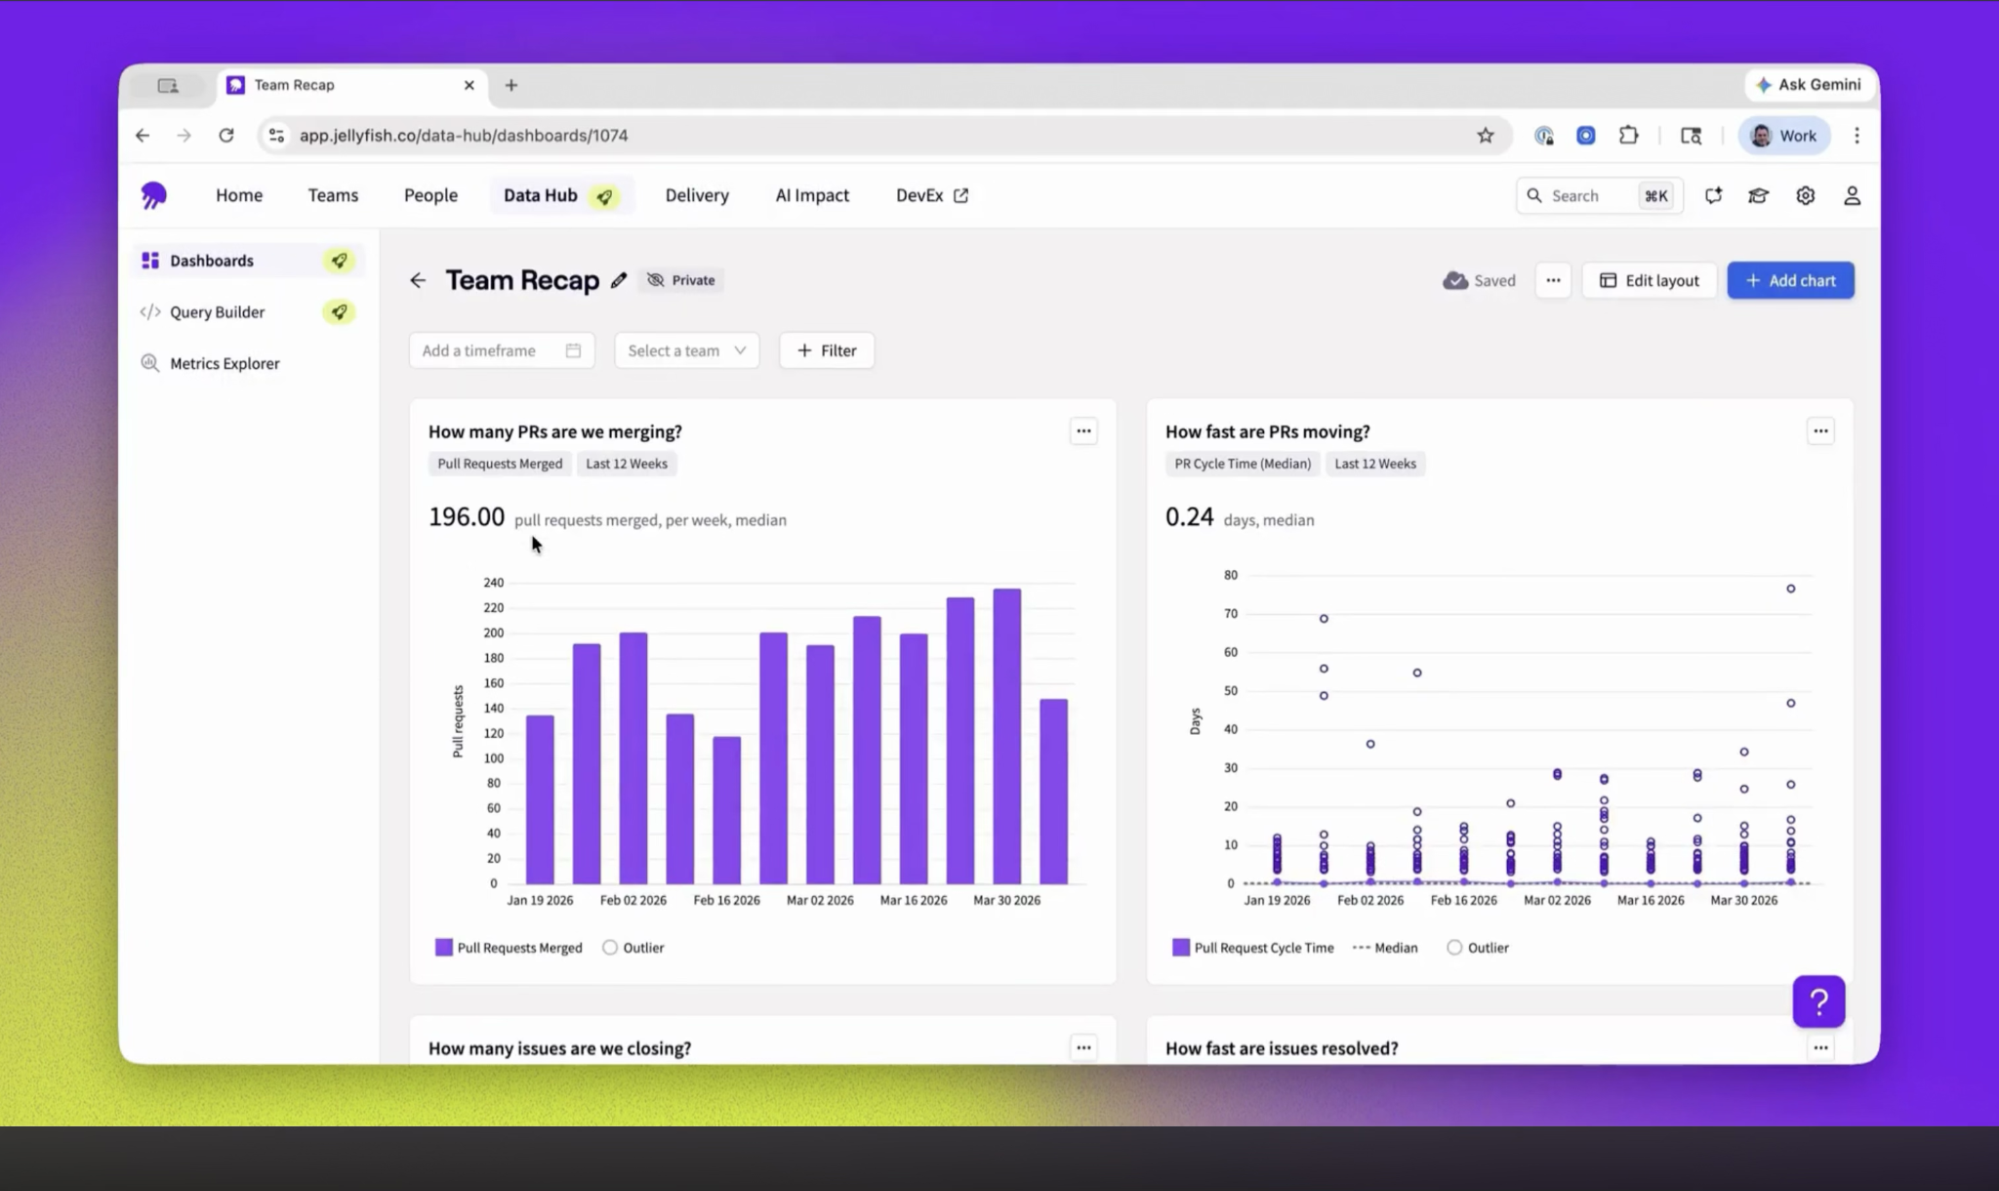
Task: Go back with arrow beside Team Recap
Action: (x=418, y=280)
